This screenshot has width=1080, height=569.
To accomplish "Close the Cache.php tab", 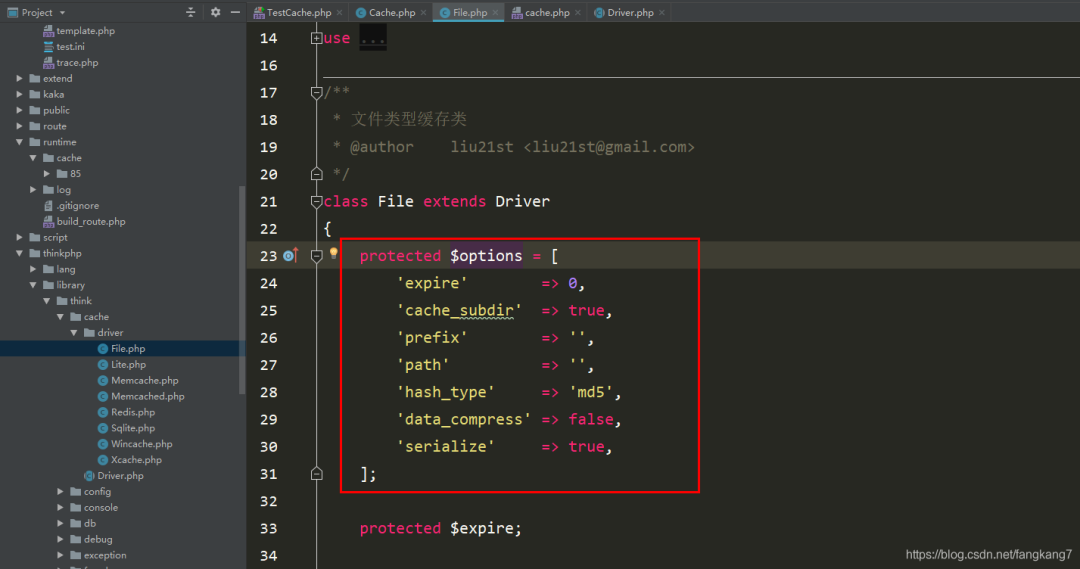I will tap(424, 12).
